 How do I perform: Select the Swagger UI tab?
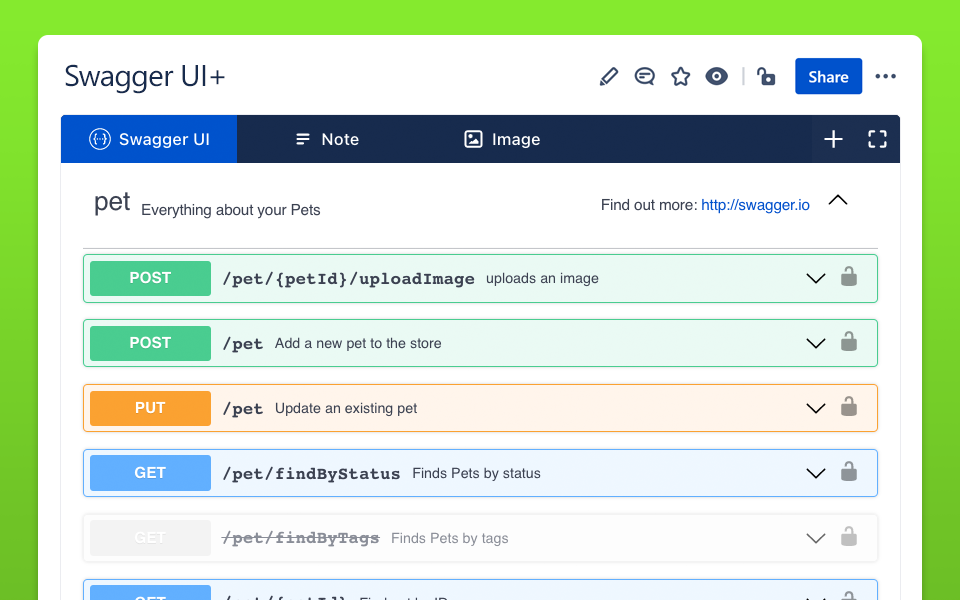click(148, 139)
